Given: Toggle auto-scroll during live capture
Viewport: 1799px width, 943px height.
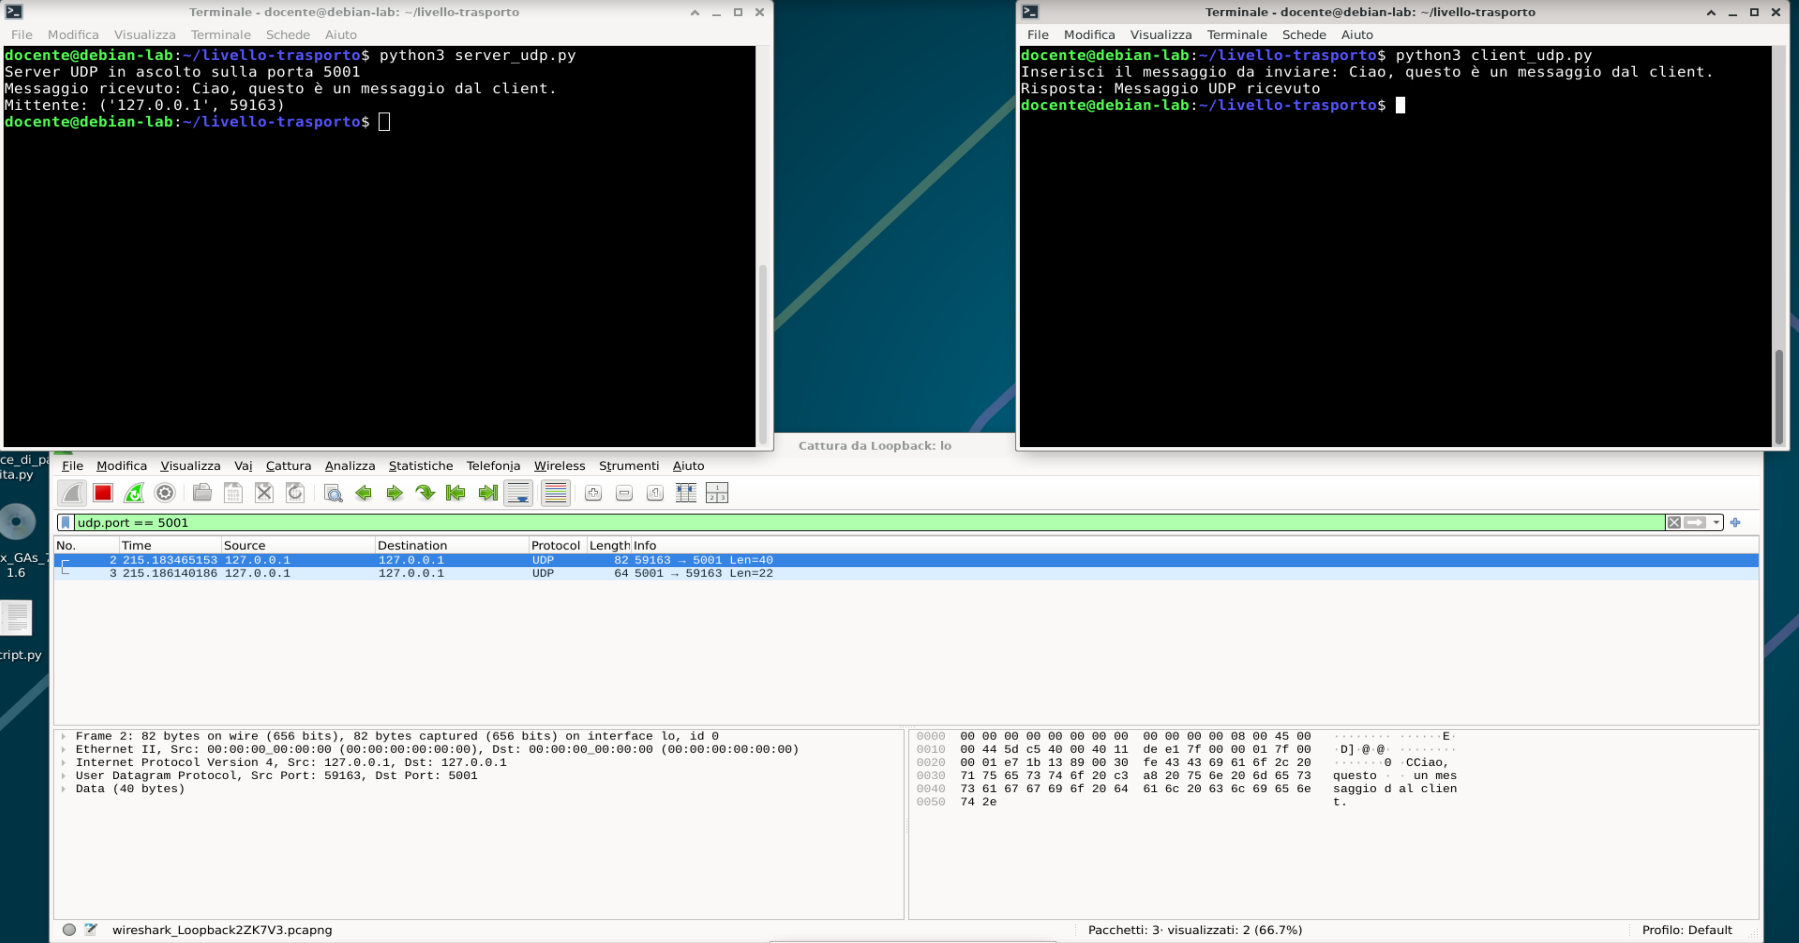Looking at the screenshot, I should pos(518,493).
